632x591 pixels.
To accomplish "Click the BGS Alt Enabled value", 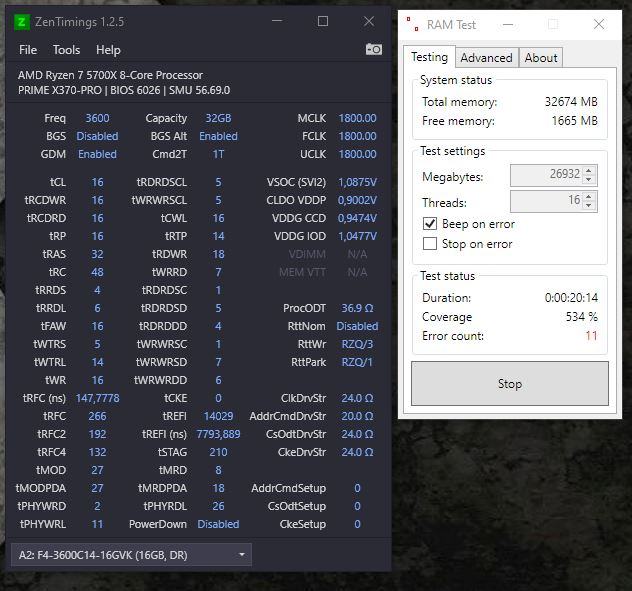I will (218, 136).
